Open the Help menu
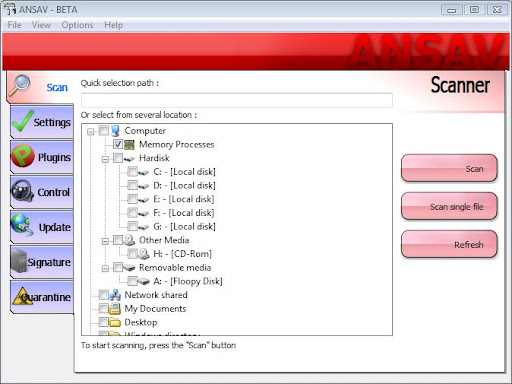Image resolution: width=512 pixels, height=384 pixels. pos(113,25)
